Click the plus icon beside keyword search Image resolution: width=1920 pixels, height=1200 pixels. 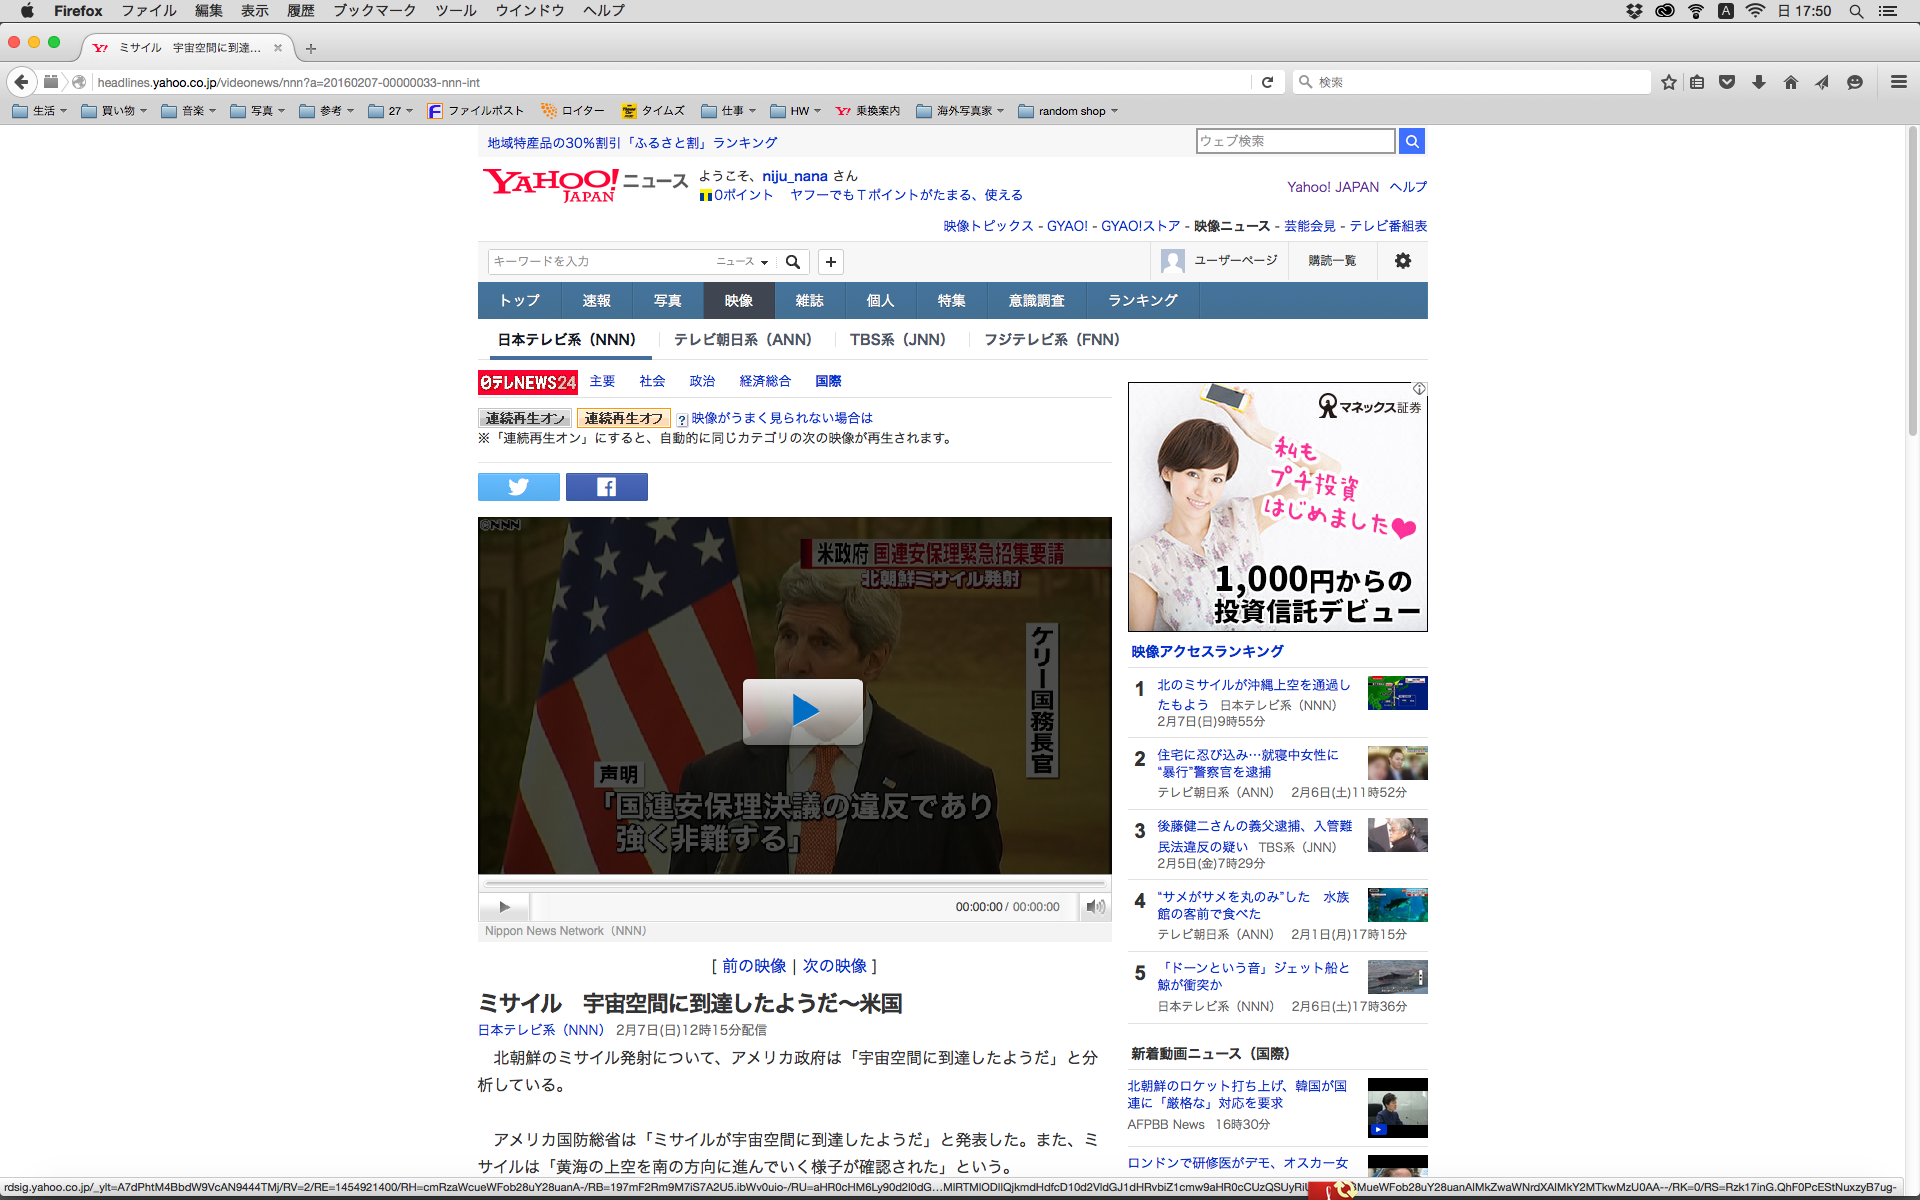(830, 262)
